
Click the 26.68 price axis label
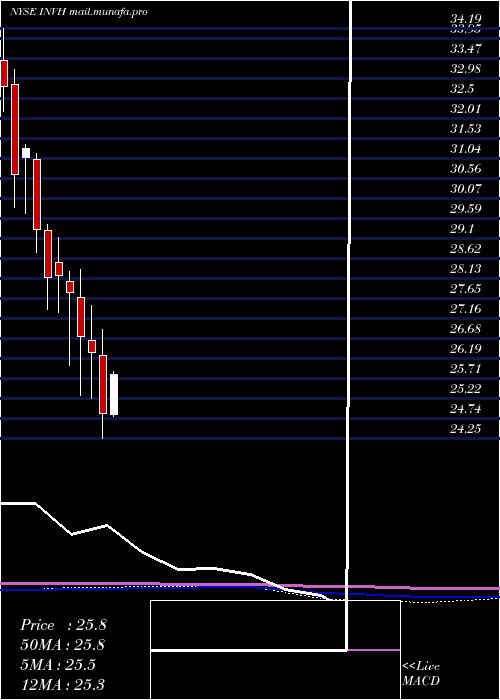[466, 329]
